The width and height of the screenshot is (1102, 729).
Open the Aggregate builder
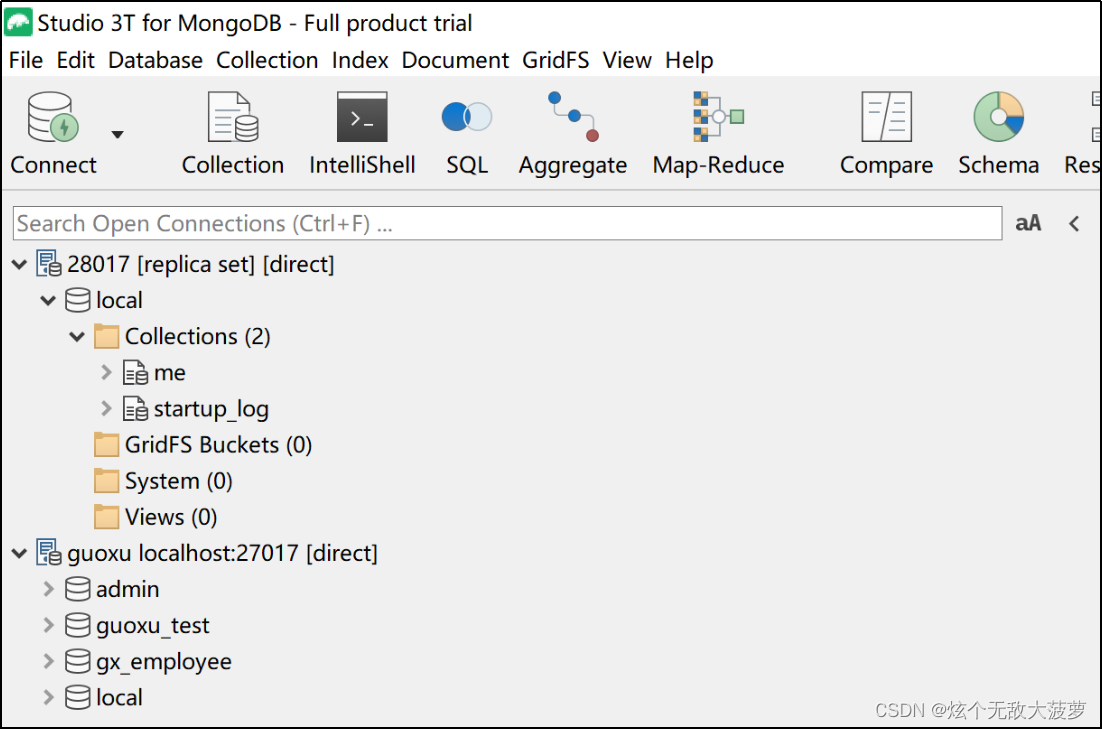point(571,130)
